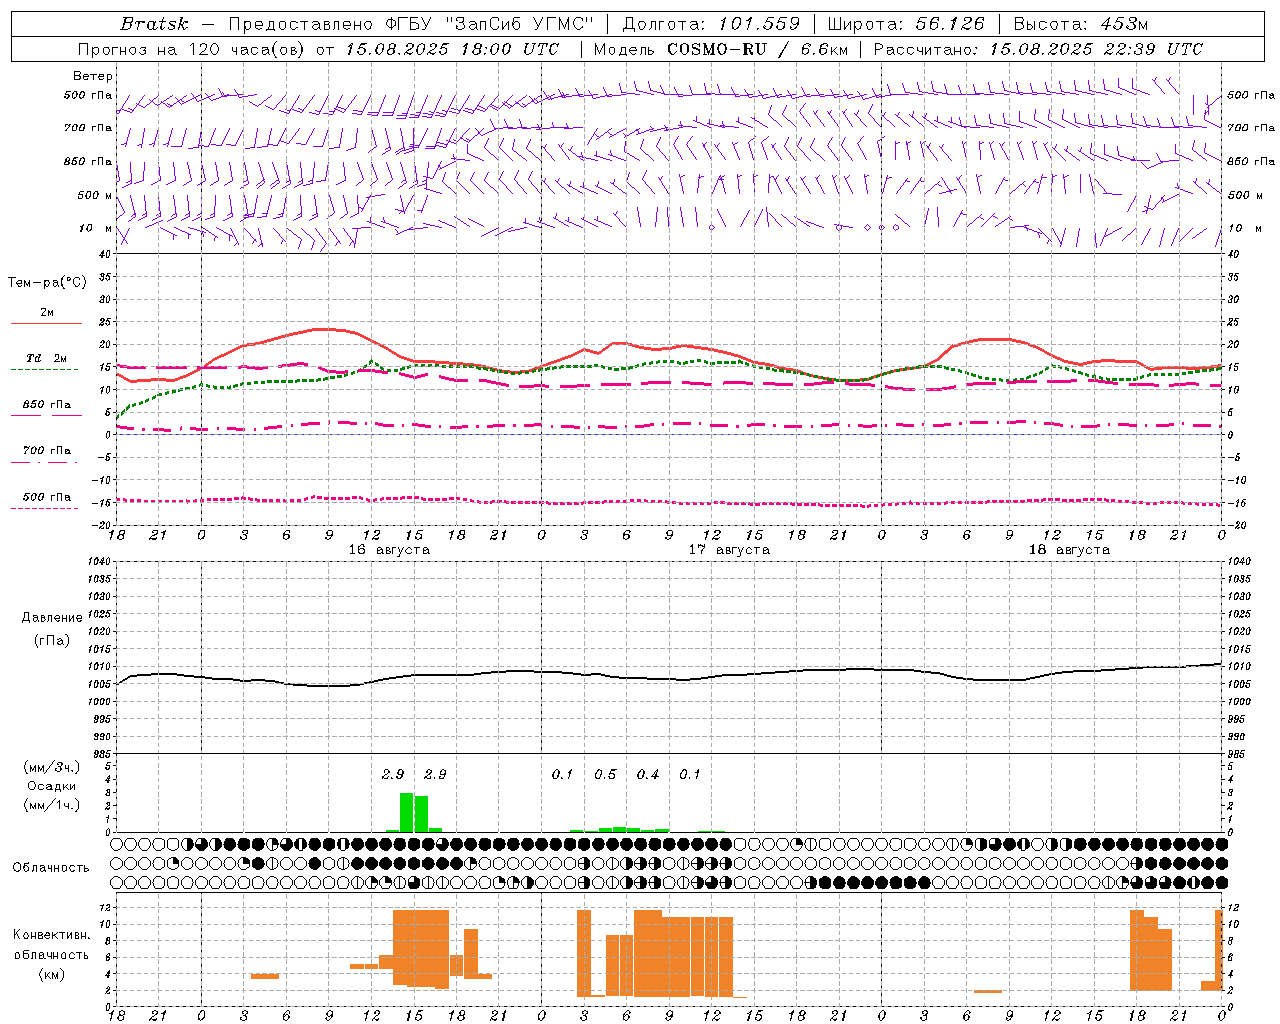This screenshot has width=1280, height=1024.
Task: Select the '0.5' precipitation amount value
Action: (605, 775)
